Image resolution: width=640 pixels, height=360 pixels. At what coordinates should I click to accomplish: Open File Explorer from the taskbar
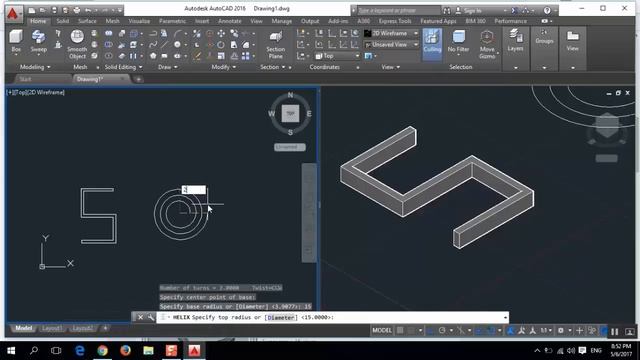click(148, 351)
